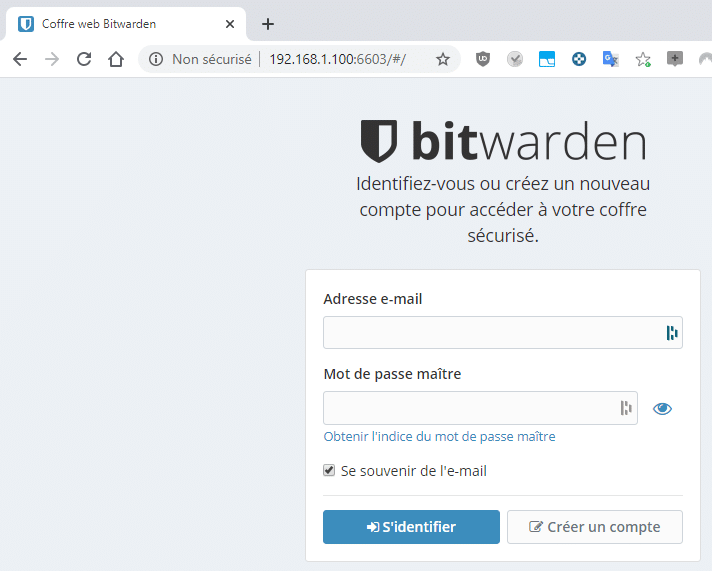Click the autofill icon in the password field

[x=626, y=408]
